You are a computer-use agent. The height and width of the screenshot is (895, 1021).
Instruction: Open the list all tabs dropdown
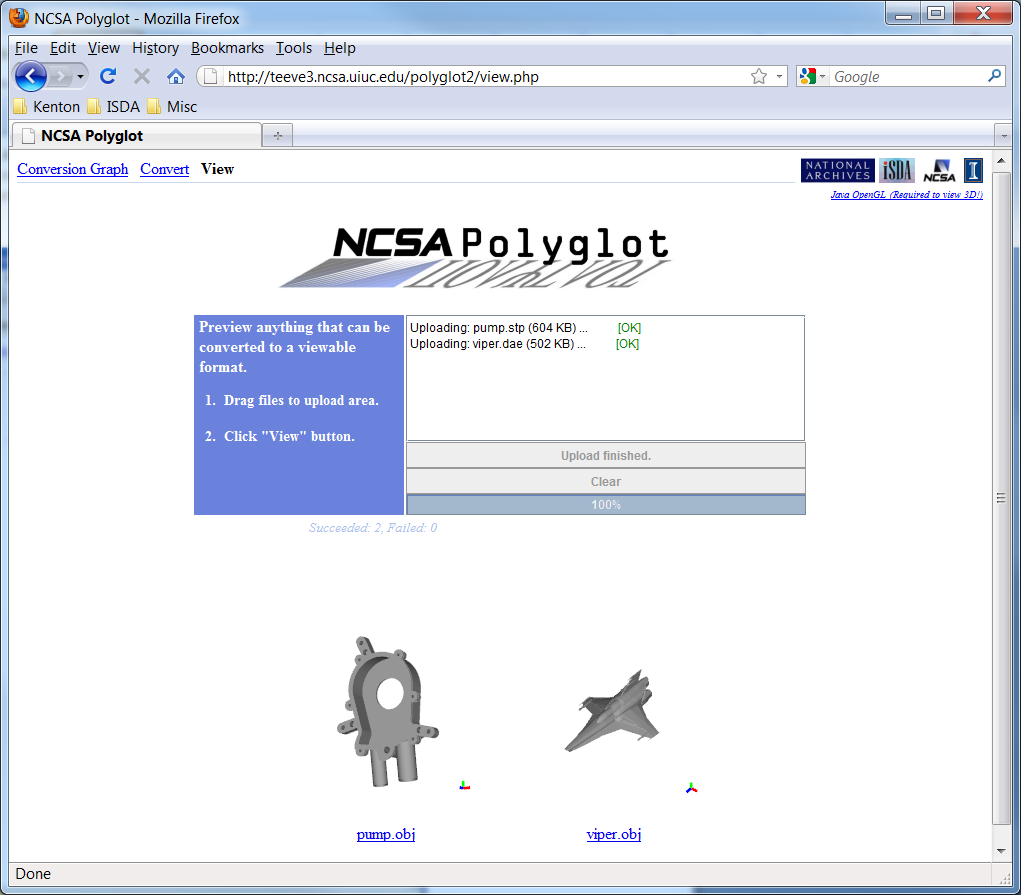point(1004,136)
